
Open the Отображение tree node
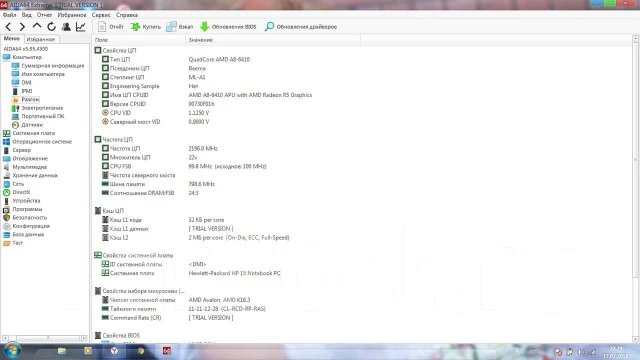[30, 158]
